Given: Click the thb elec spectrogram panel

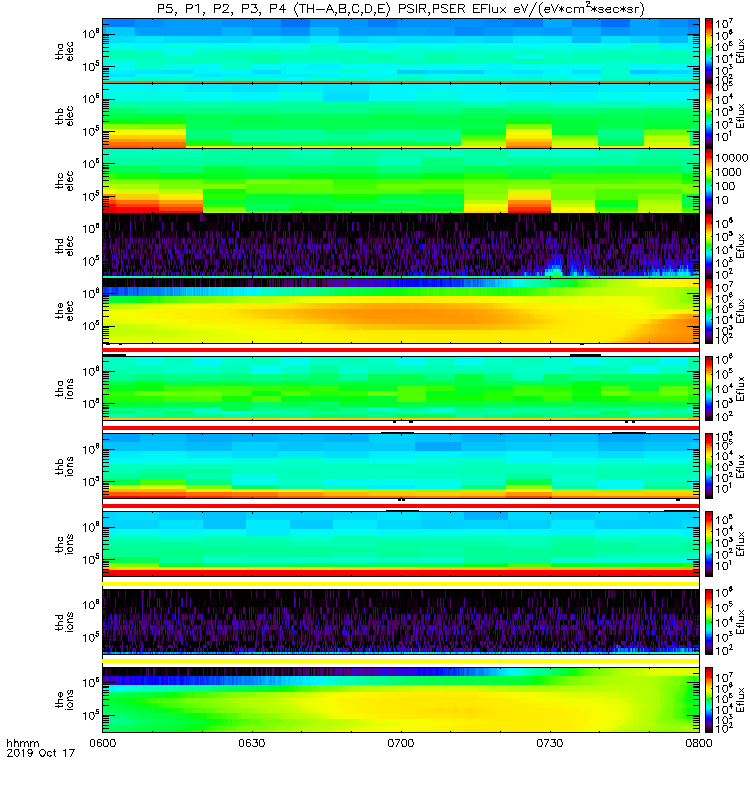Looking at the screenshot, I should click(401, 116).
